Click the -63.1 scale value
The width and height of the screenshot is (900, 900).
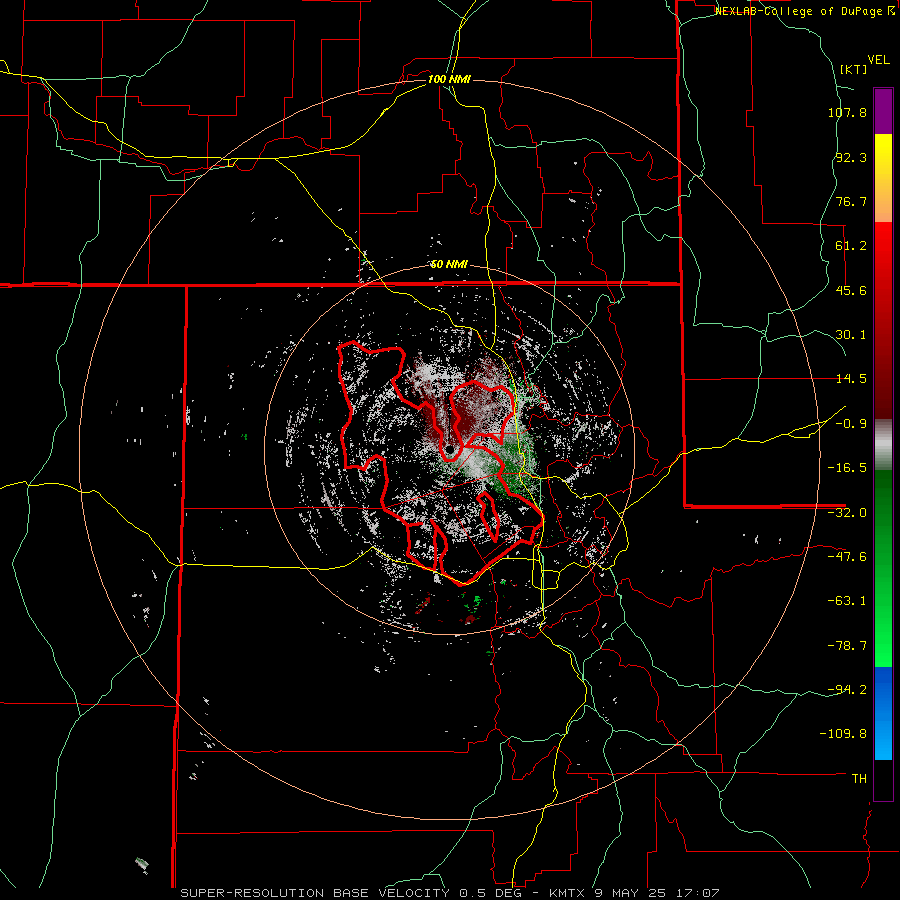coord(847,601)
